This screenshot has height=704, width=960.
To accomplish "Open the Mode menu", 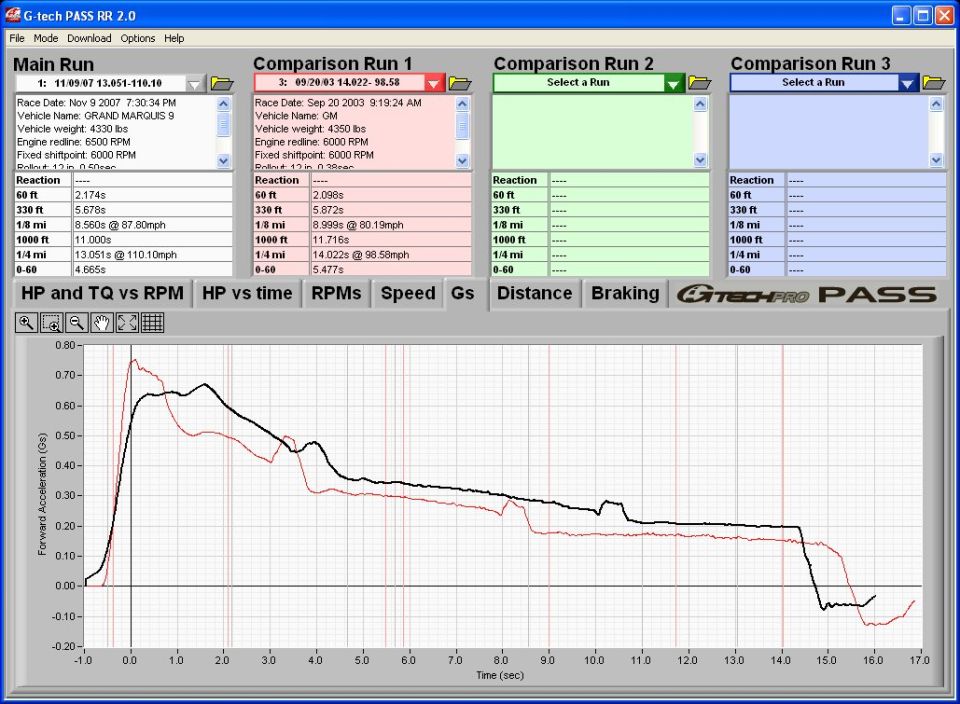I will [46, 38].
